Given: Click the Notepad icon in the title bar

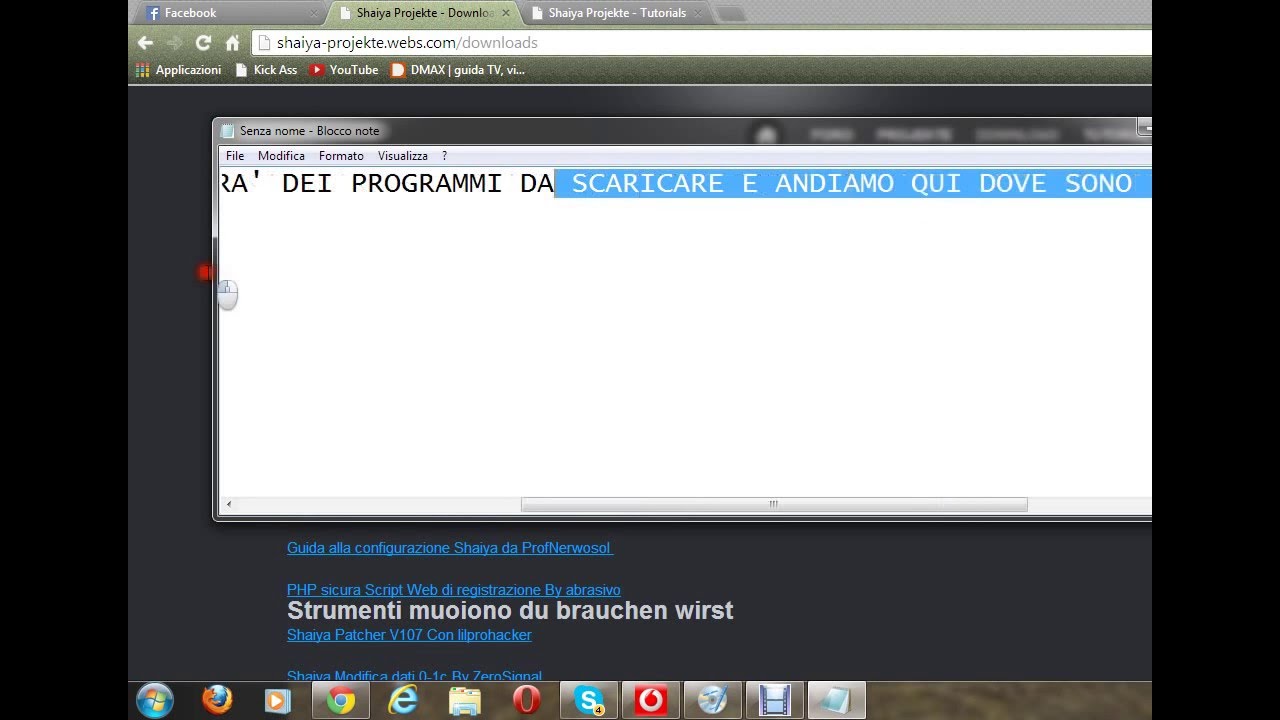Looking at the screenshot, I should (227, 131).
